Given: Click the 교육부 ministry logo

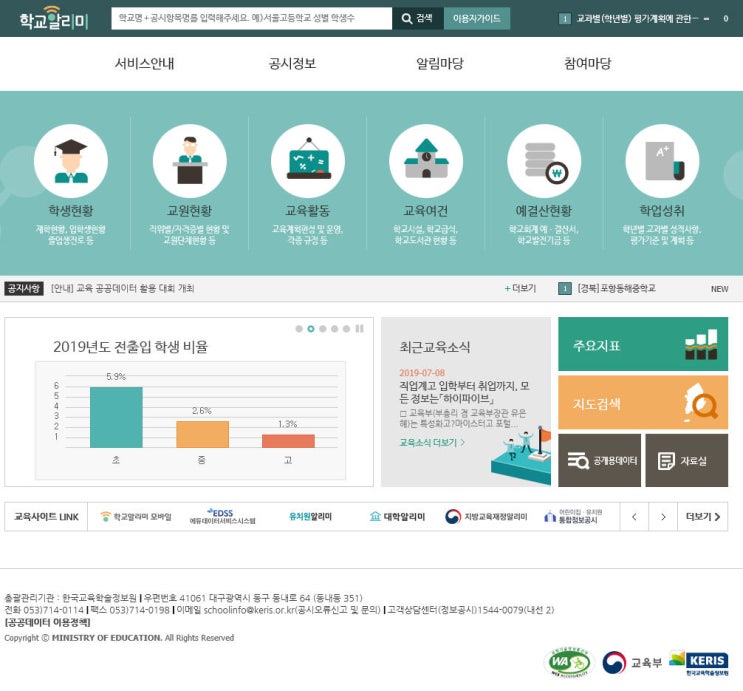Looking at the screenshot, I should tap(632, 662).
